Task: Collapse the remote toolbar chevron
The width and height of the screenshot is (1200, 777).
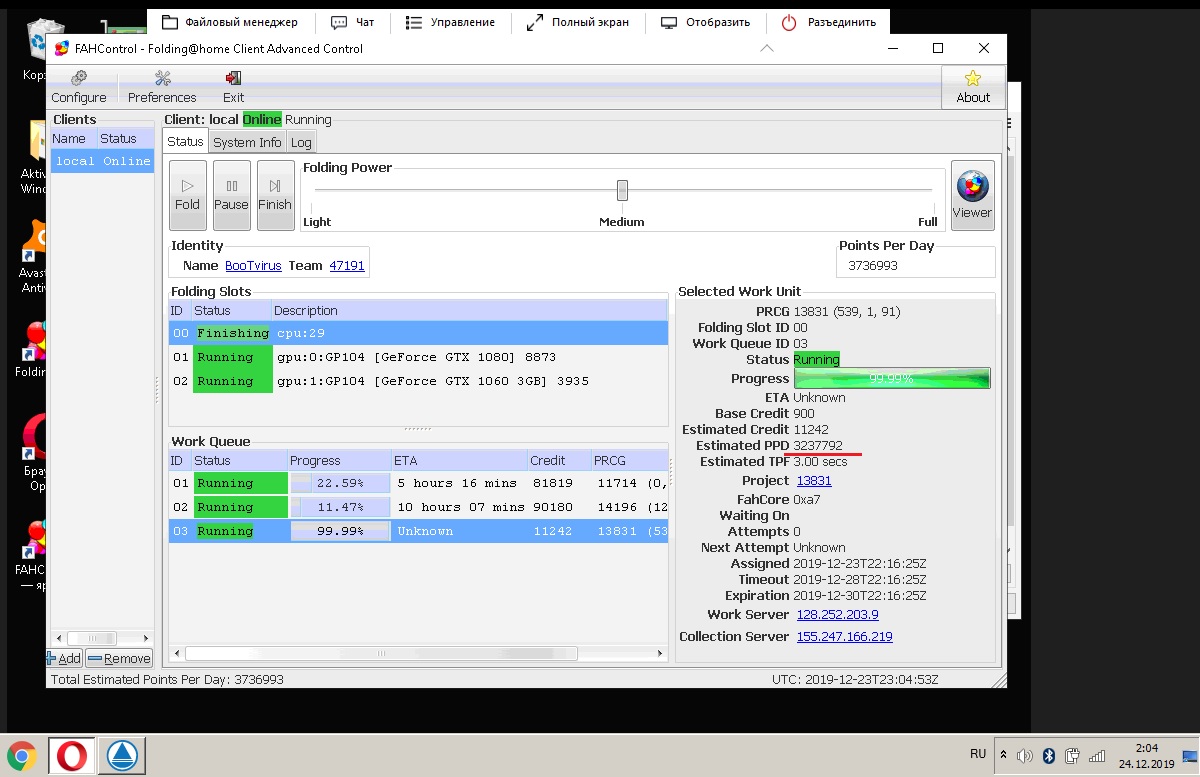Action: click(x=767, y=47)
